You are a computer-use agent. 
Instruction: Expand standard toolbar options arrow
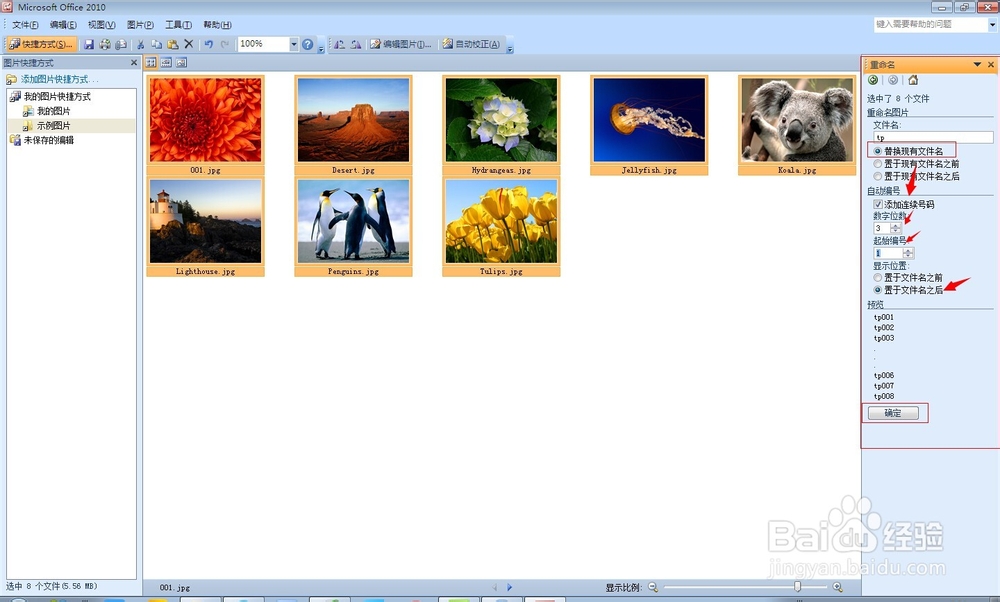point(321,47)
